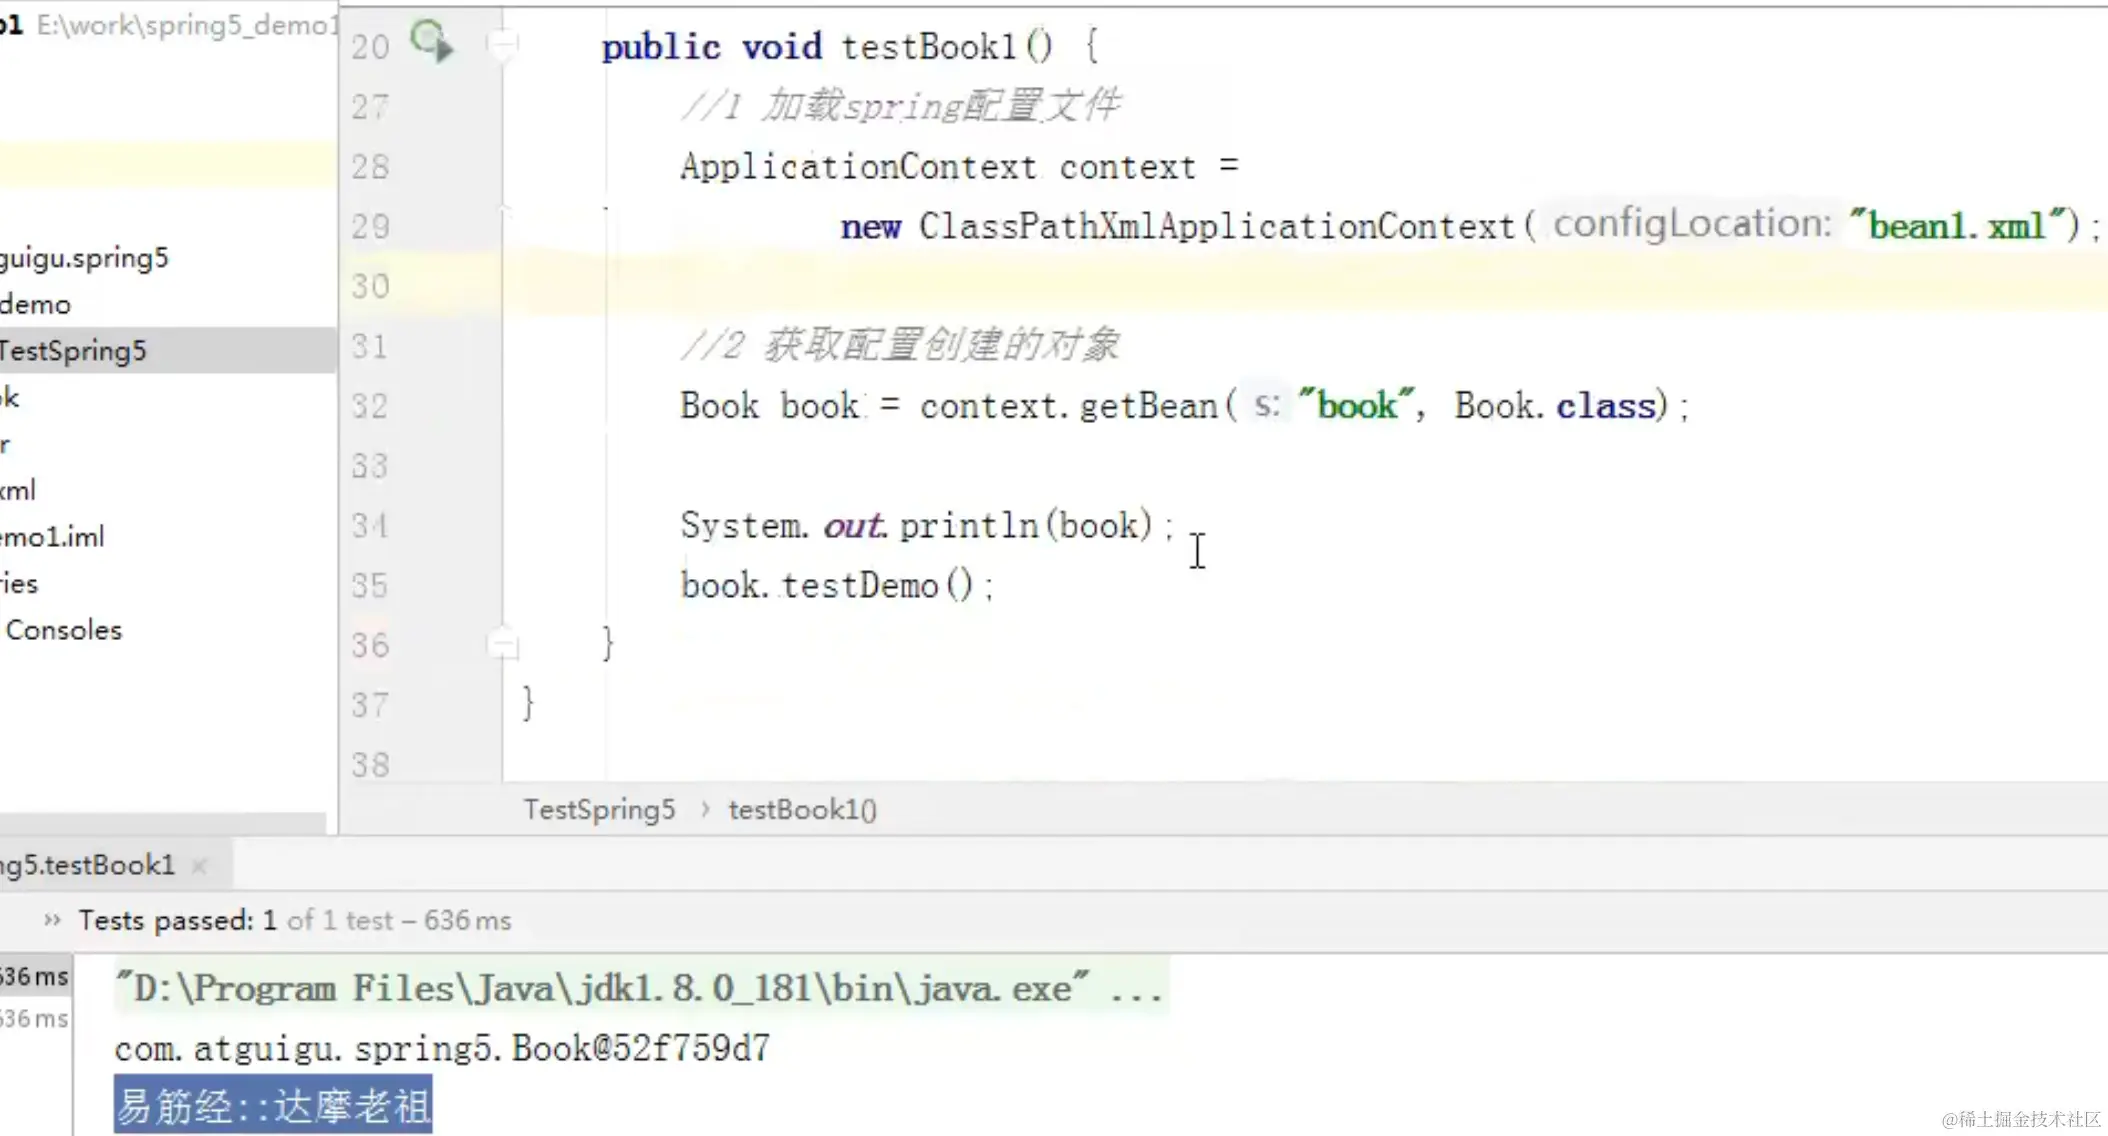Click TestSpring5 in the editor breadcrumb

click(x=599, y=810)
